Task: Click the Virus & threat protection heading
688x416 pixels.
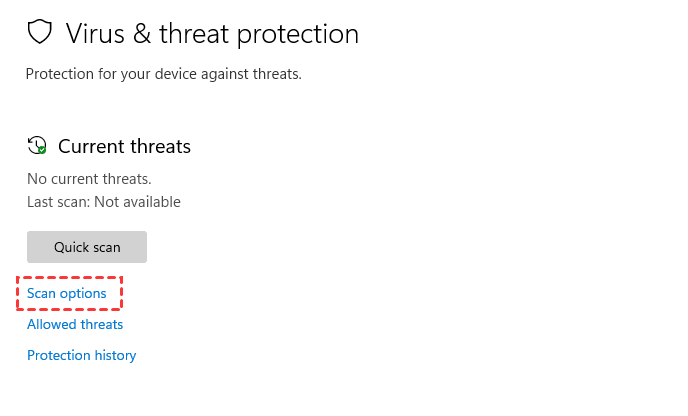Action: [212, 34]
